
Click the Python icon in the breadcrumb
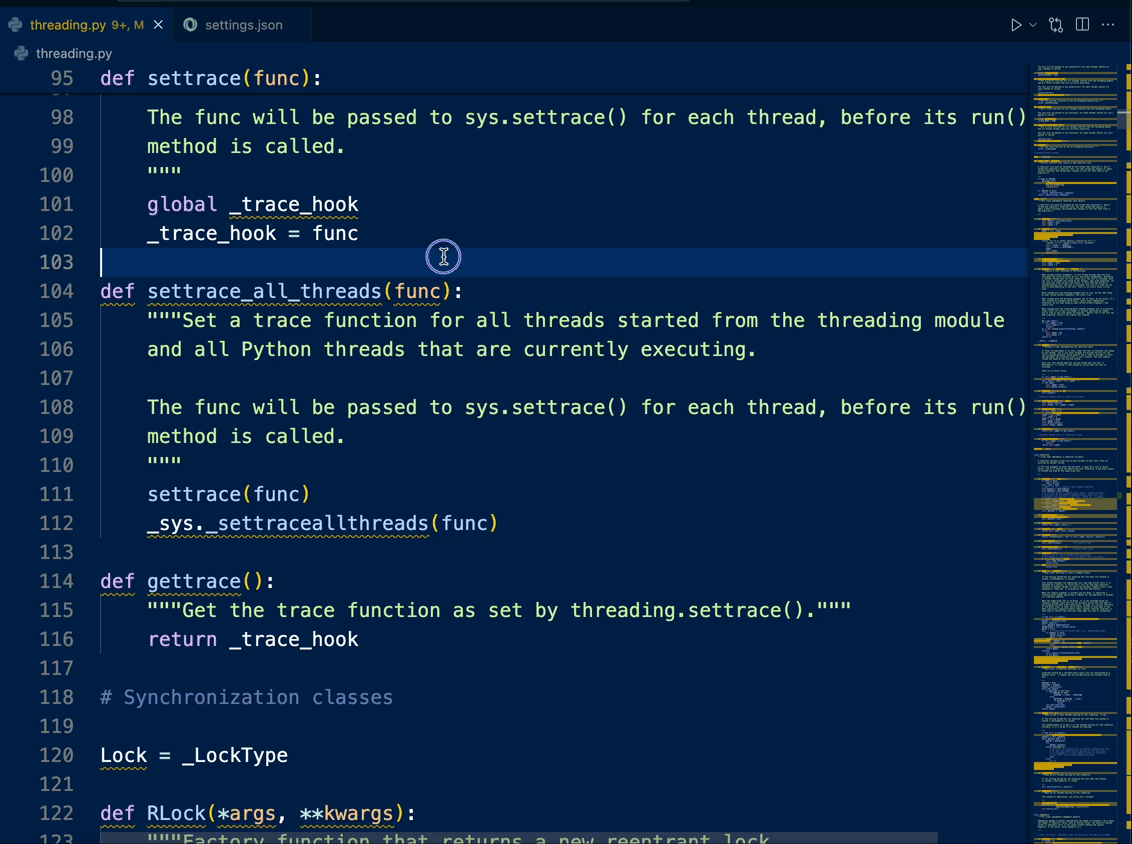(21, 53)
